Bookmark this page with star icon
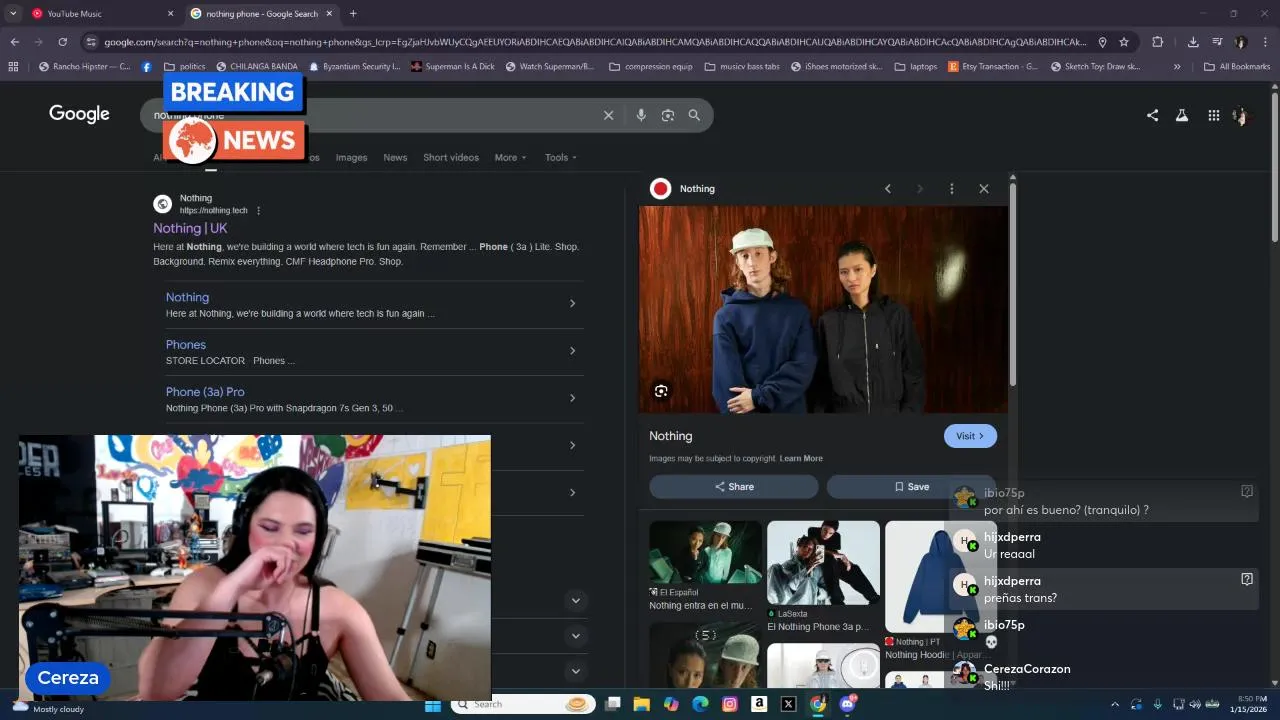The image size is (1280, 720). click(x=1124, y=42)
